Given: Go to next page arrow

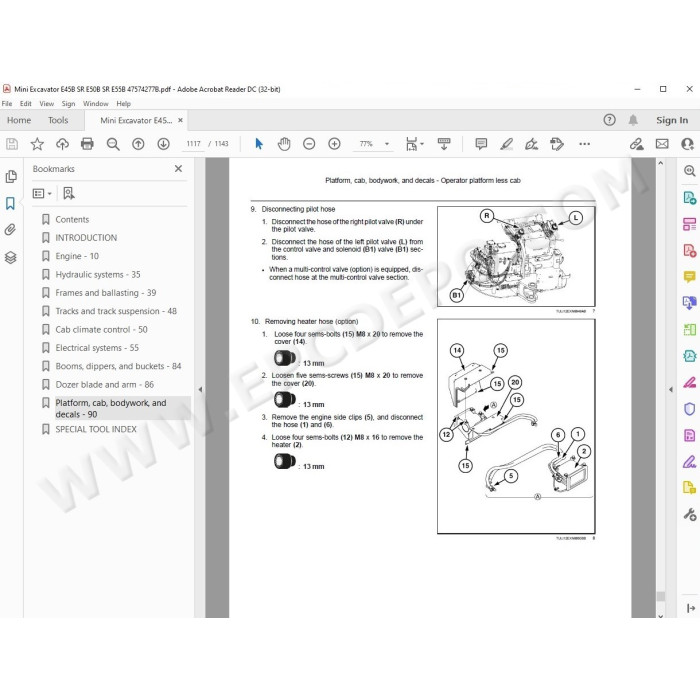Looking at the screenshot, I should pyautogui.click(x=163, y=144).
